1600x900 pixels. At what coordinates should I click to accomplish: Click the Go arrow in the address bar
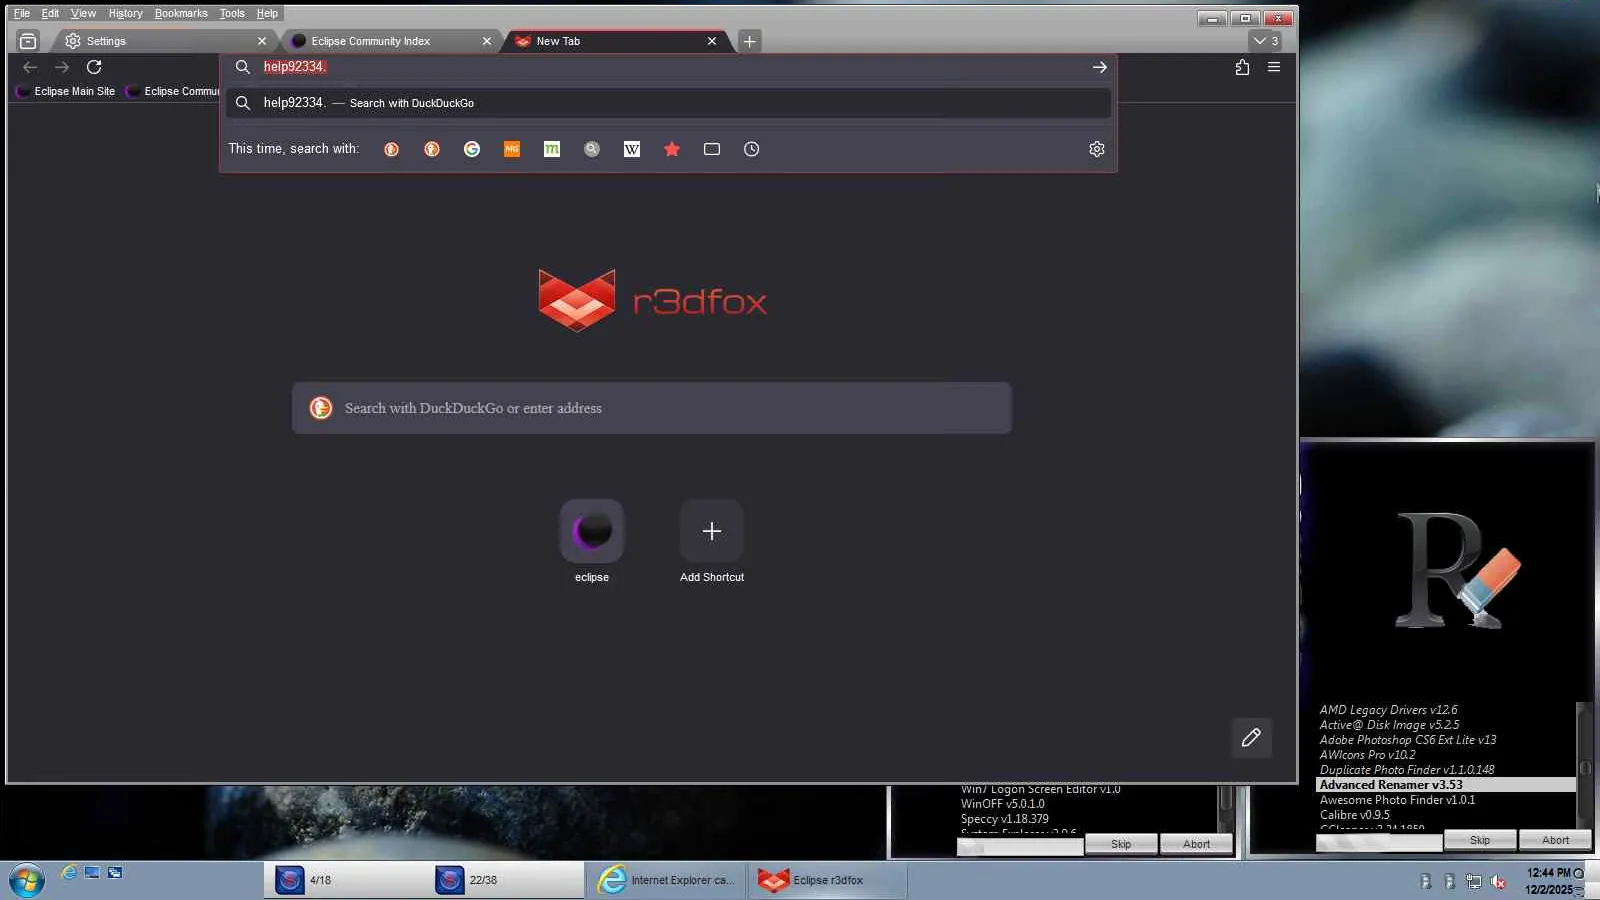pos(1099,67)
